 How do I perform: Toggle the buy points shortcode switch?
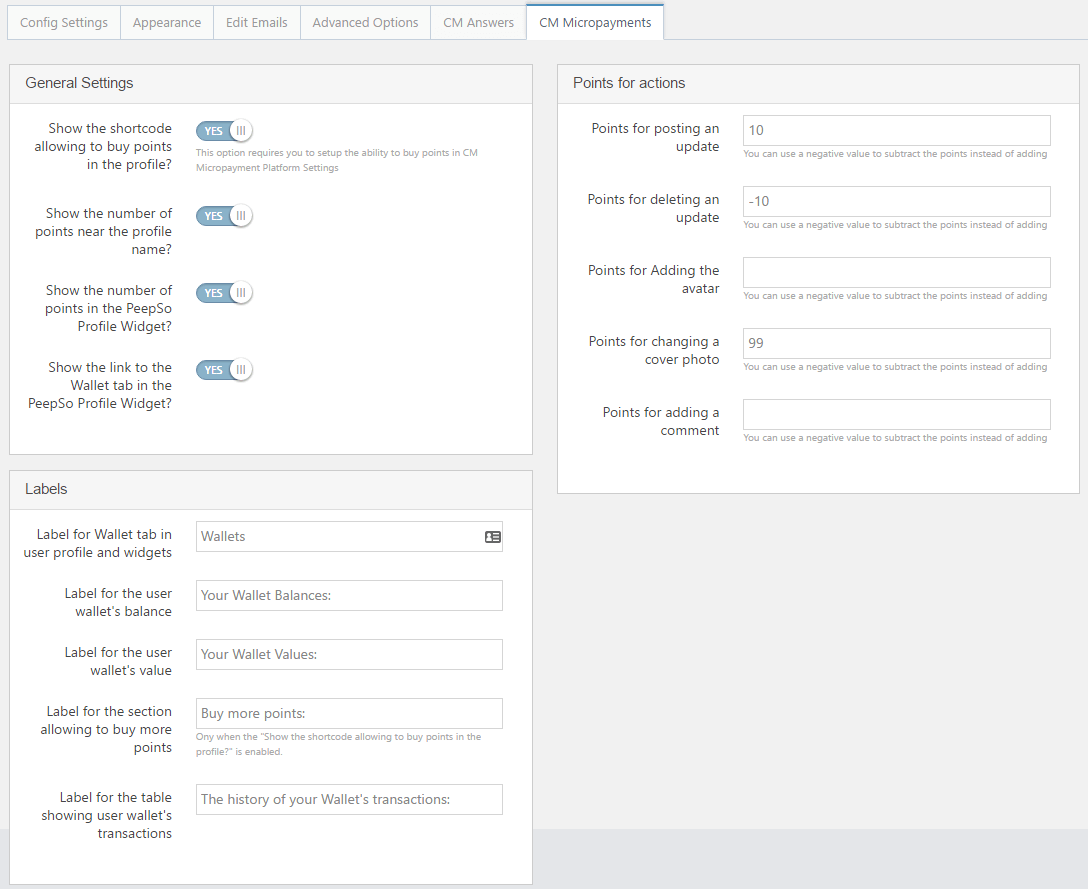[x=224, y=131]
